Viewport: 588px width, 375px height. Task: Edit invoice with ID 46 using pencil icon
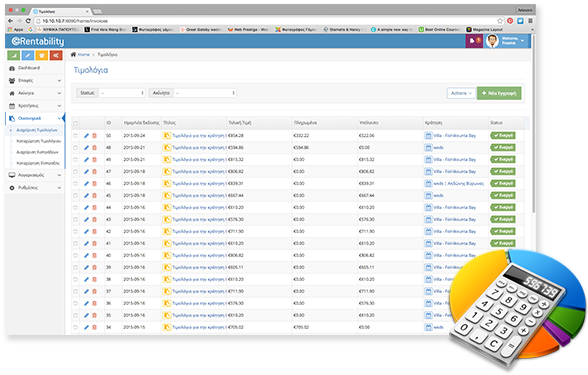pos(86,184)
